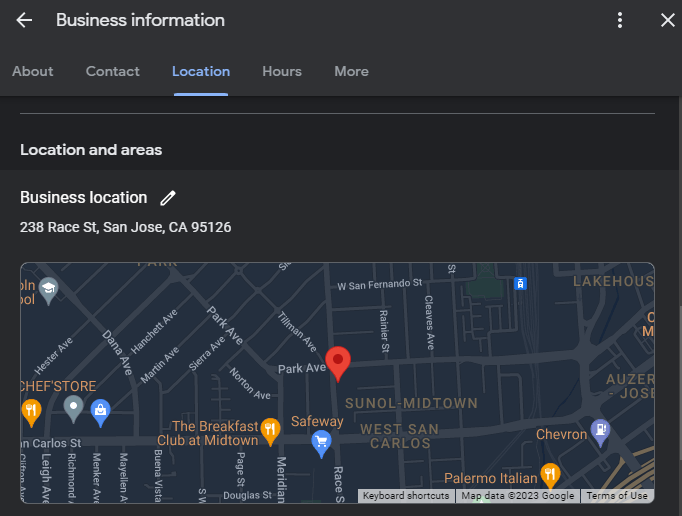Edit business location with pencil icon
This screenshot has height=516, width=682.
tap(168, 198)
